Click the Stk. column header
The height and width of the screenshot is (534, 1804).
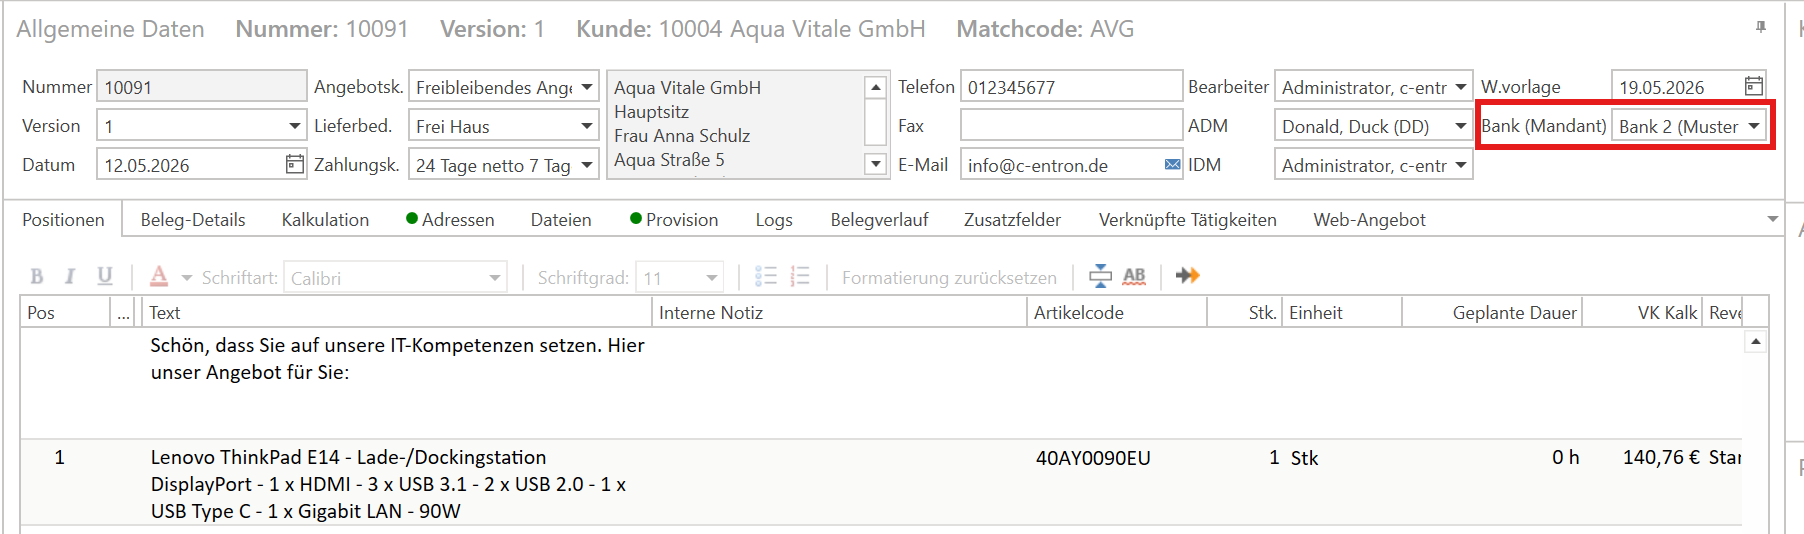(1244, 313)
